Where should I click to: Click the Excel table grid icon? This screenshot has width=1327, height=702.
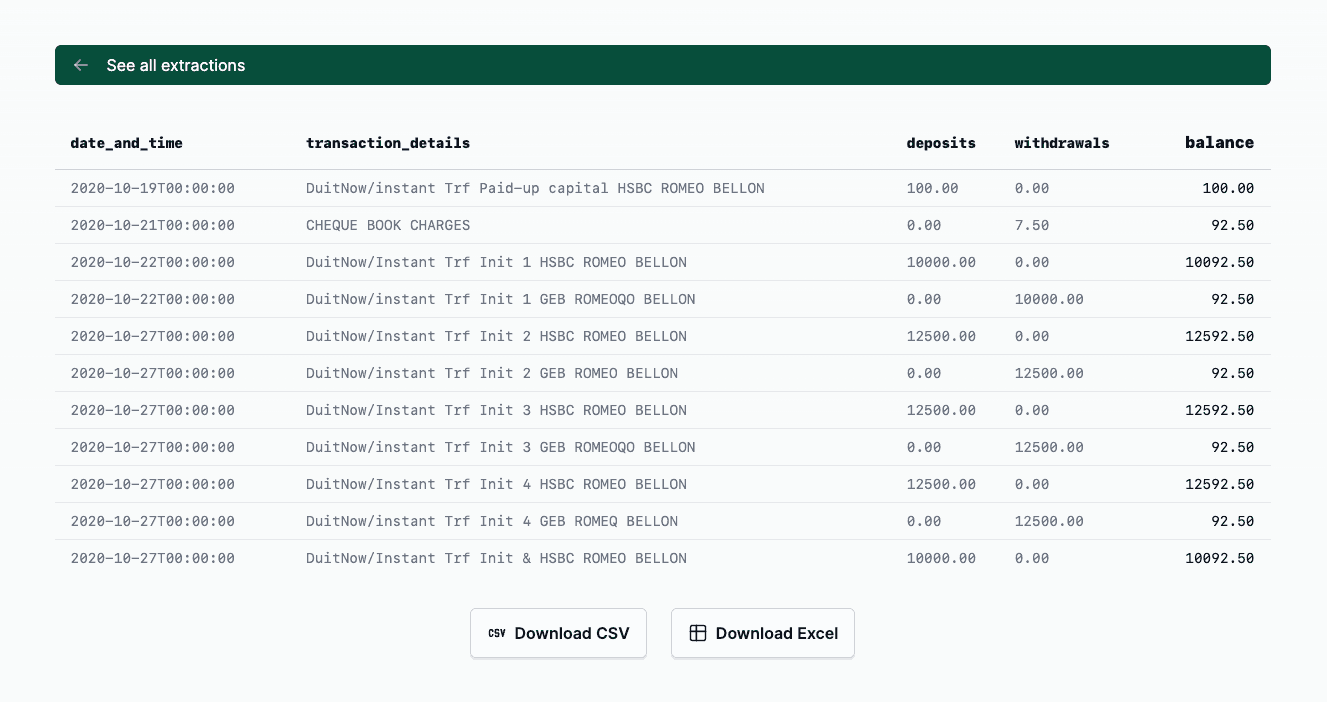pos(698,633)
